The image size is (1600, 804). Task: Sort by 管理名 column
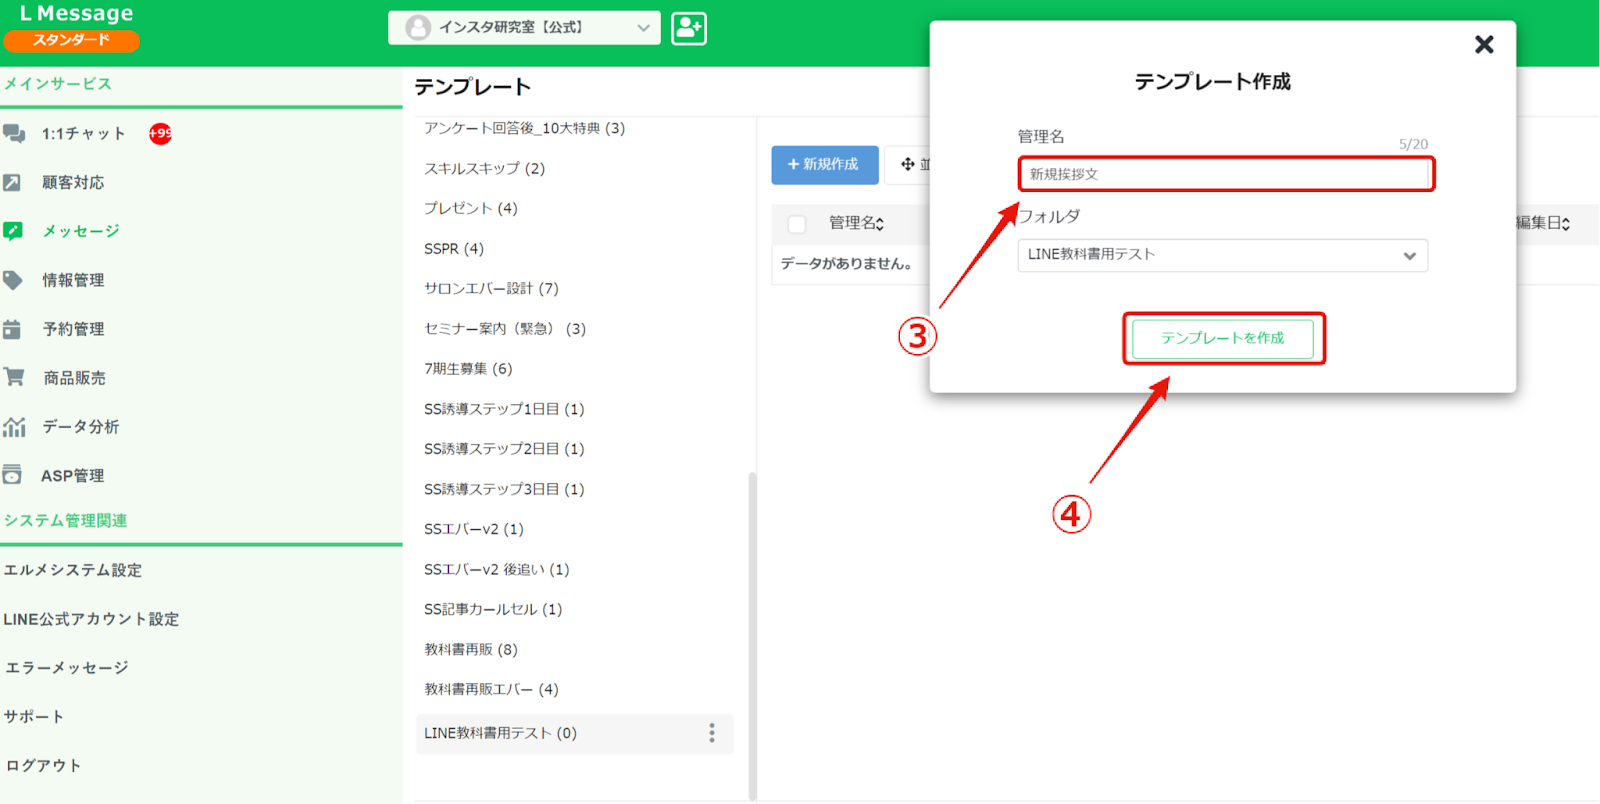click(856, 223)
